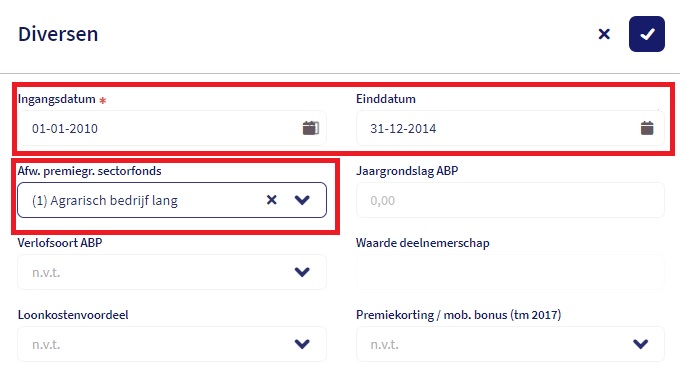The width and height of the screenshot is (687, 385).
Task: Confirm the Diversen form with checkmark
Action: click(647, 34)
